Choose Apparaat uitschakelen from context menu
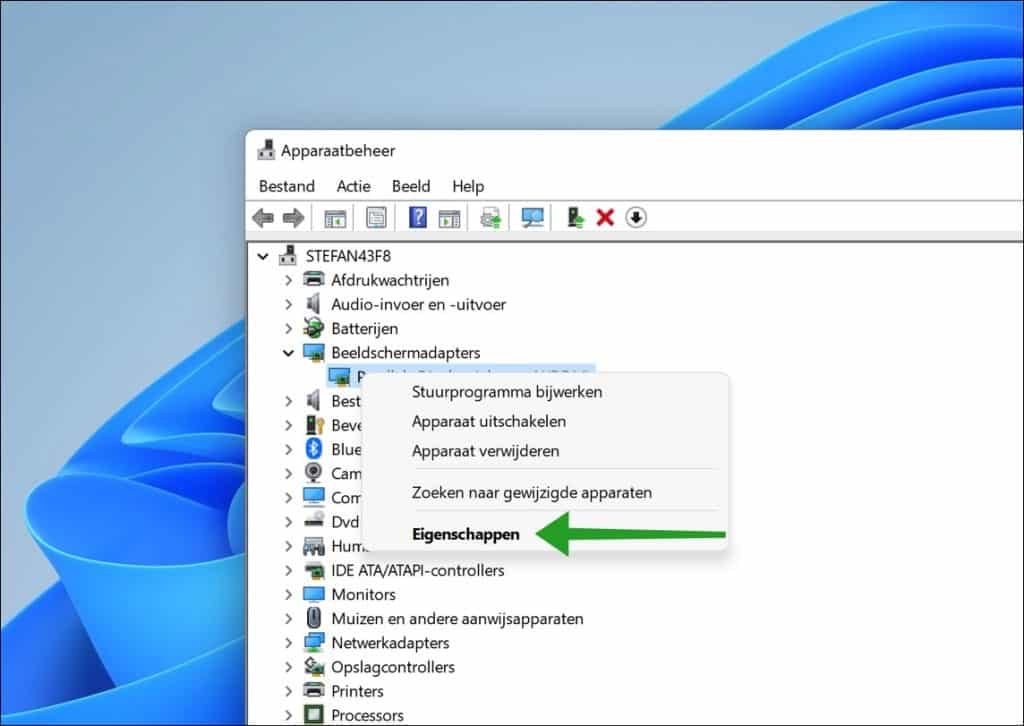 pyautogui.click(x=489, y=421)
